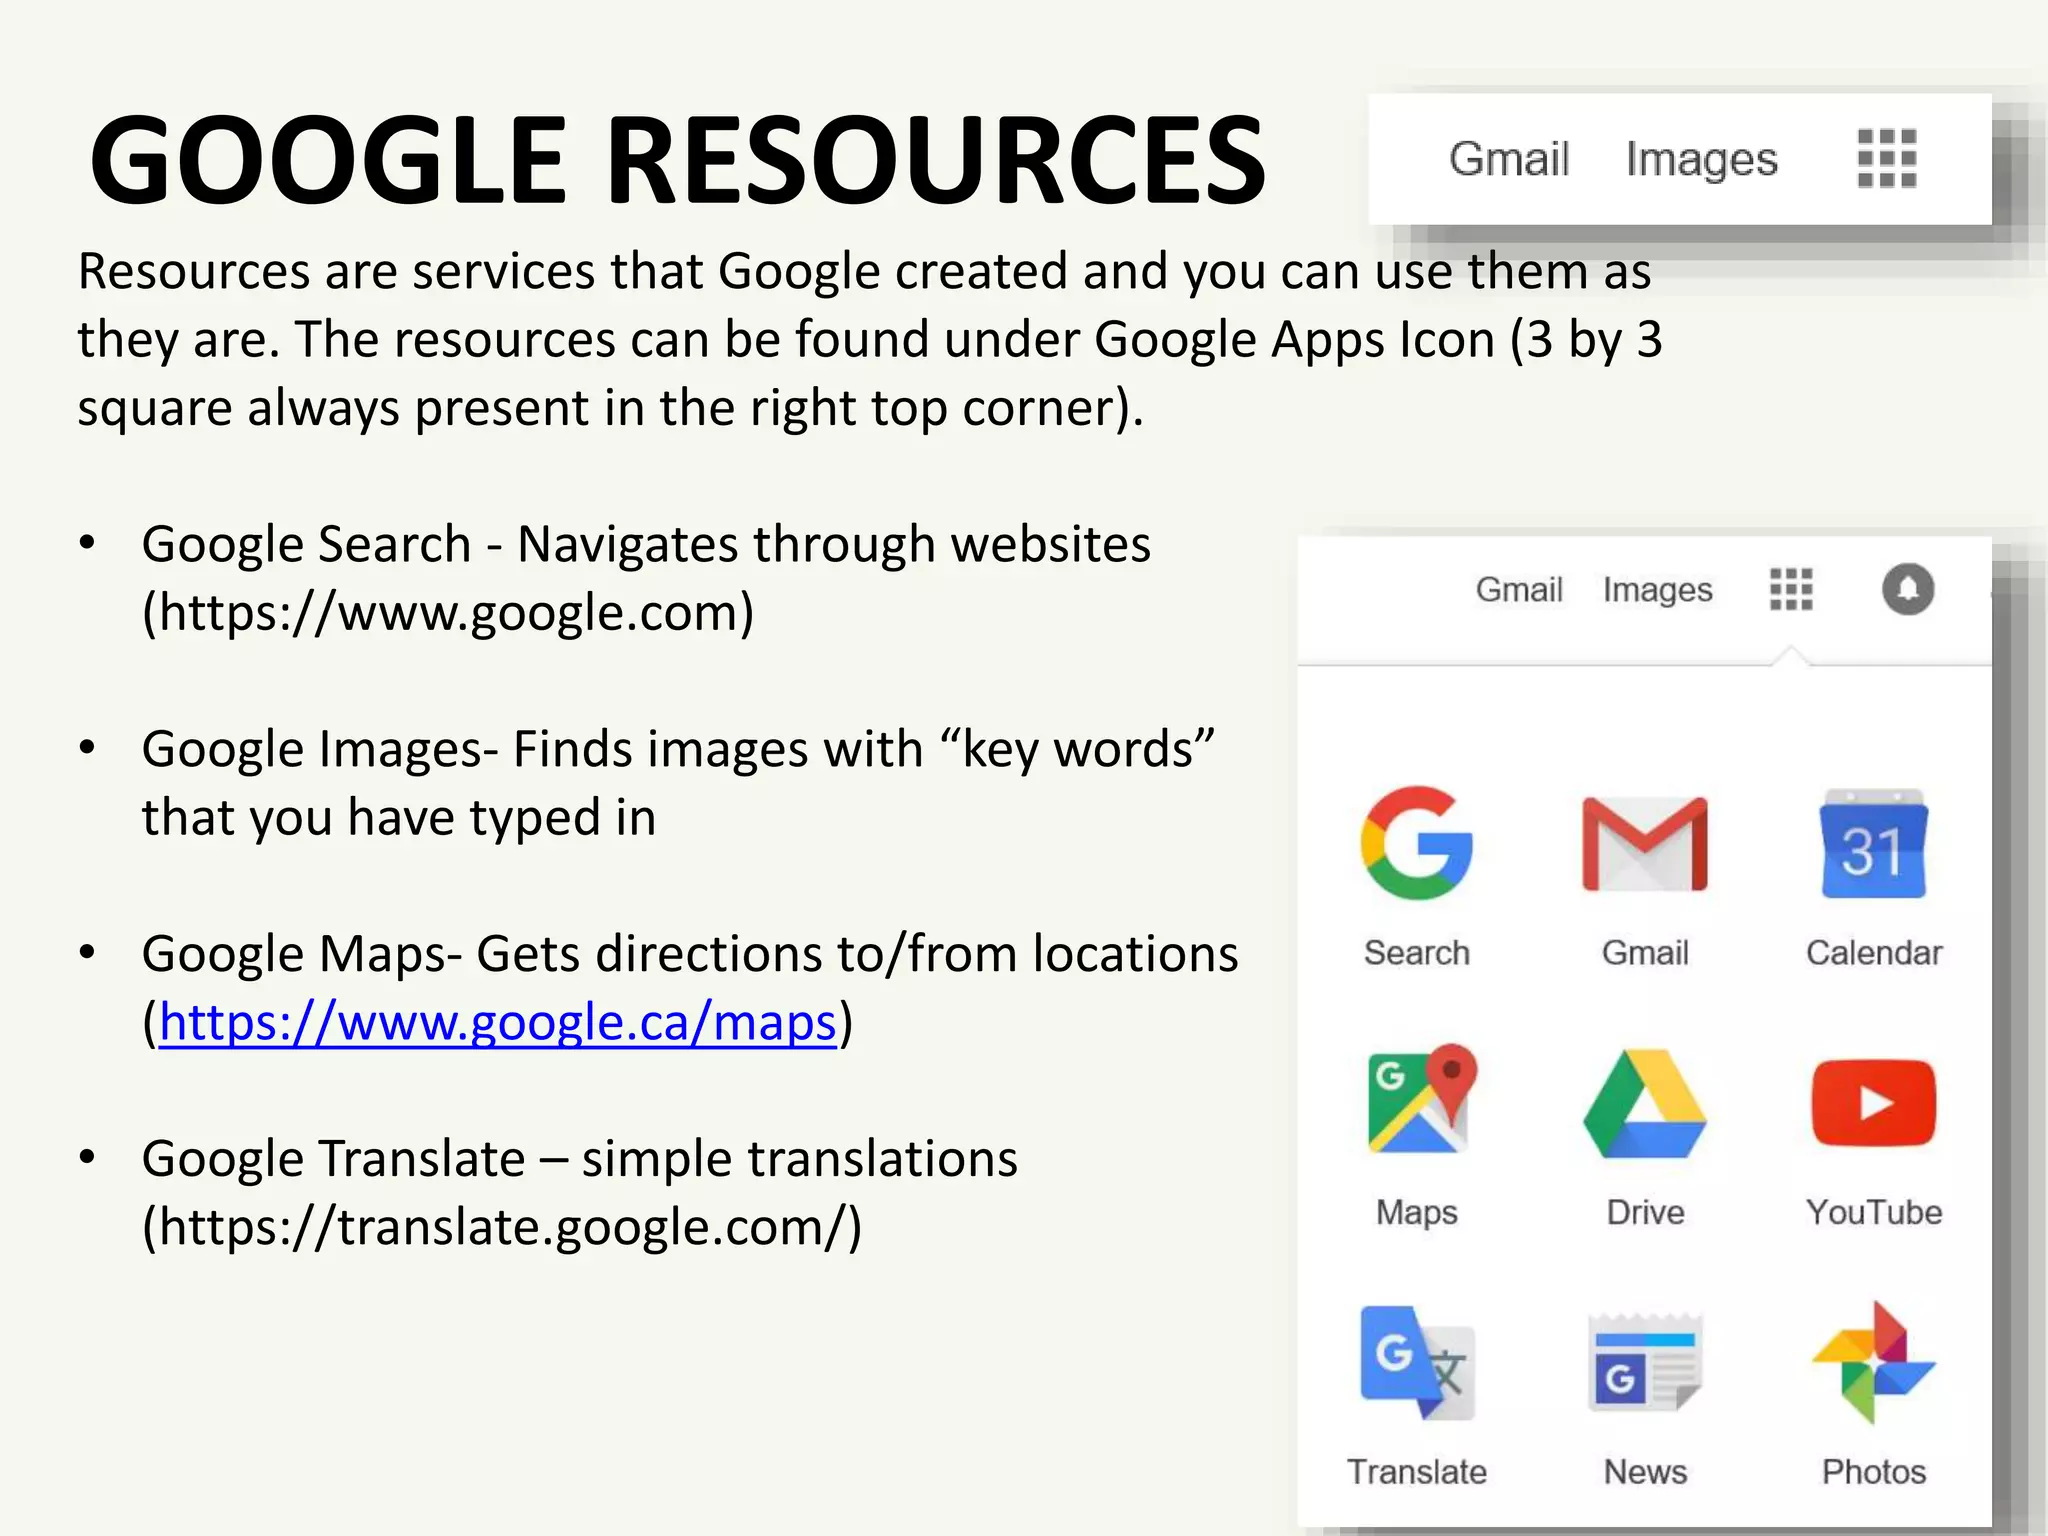Open the Google Translate icon
Screen dimensions: 2048x1536
(x=1417, y=1362)
